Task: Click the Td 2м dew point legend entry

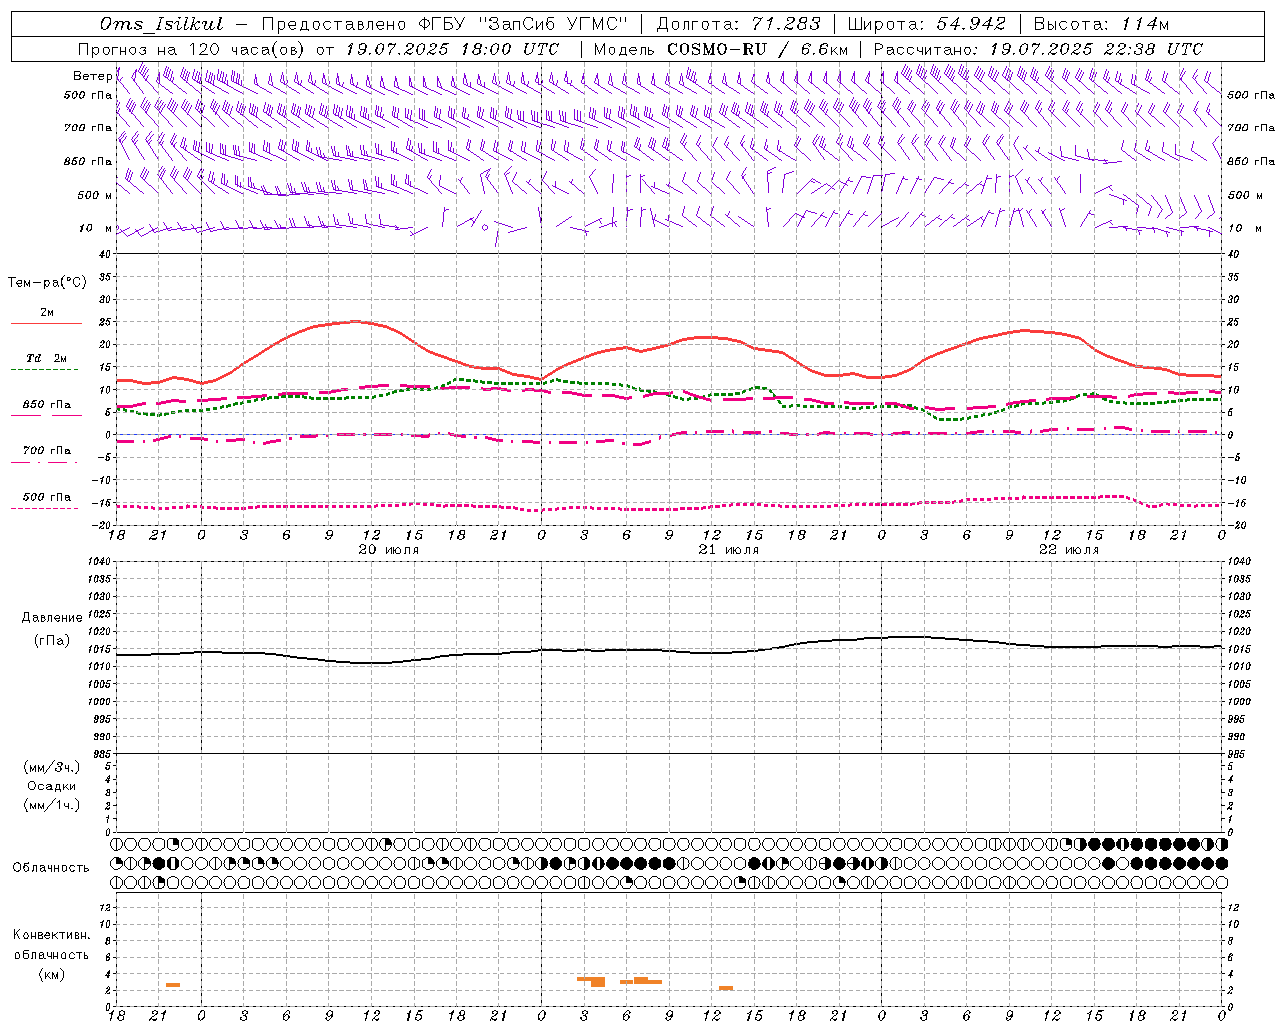Action: pyautogui.click(x=46, y=358)
